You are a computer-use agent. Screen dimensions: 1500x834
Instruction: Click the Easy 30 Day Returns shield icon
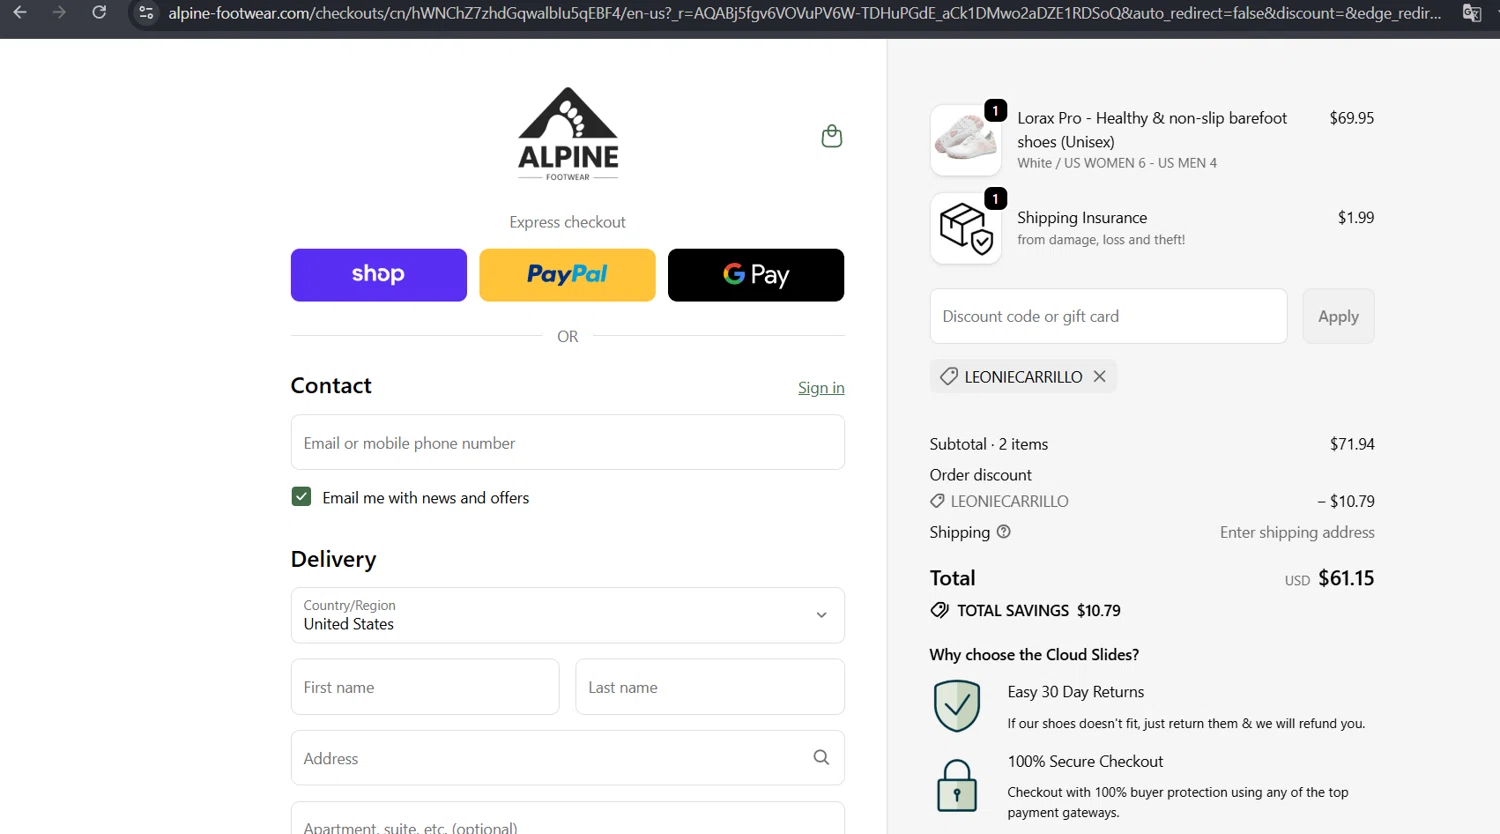[x=957, y=706]
